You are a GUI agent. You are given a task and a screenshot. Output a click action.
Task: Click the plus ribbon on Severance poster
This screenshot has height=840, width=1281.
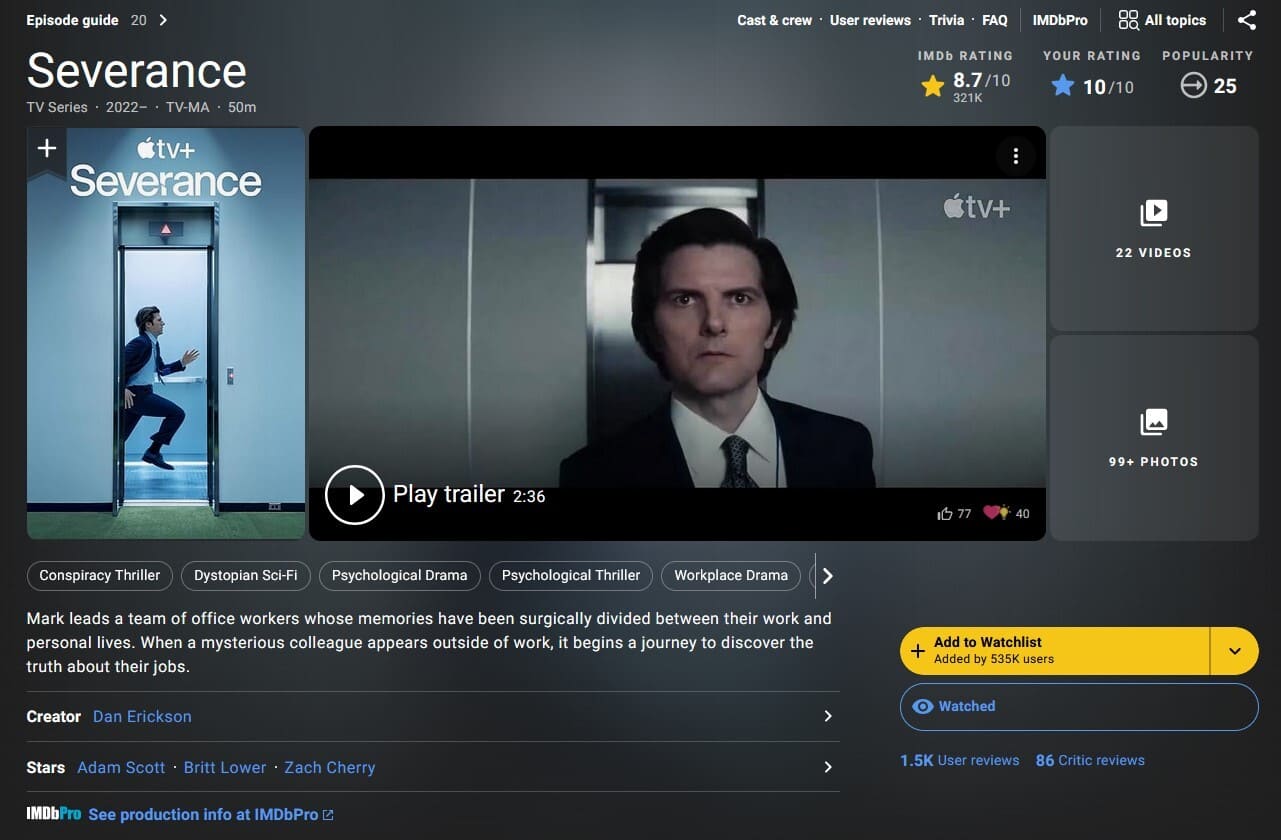[x=46, y=150]
